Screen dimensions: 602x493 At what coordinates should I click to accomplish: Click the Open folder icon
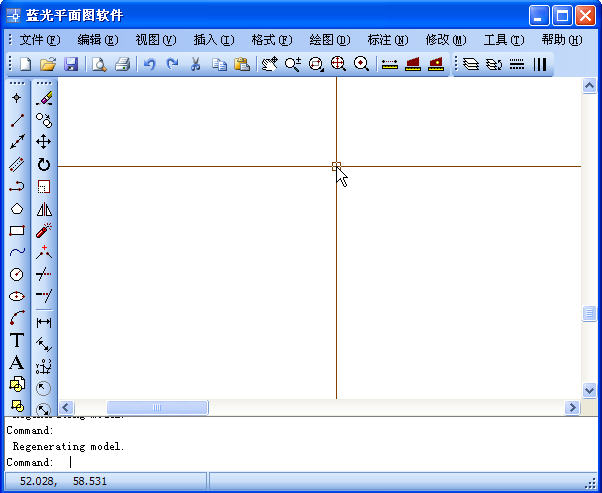[48, 64]
